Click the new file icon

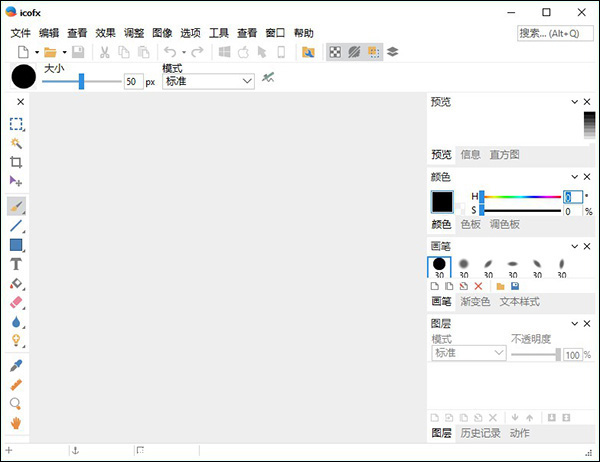[23, 52]
